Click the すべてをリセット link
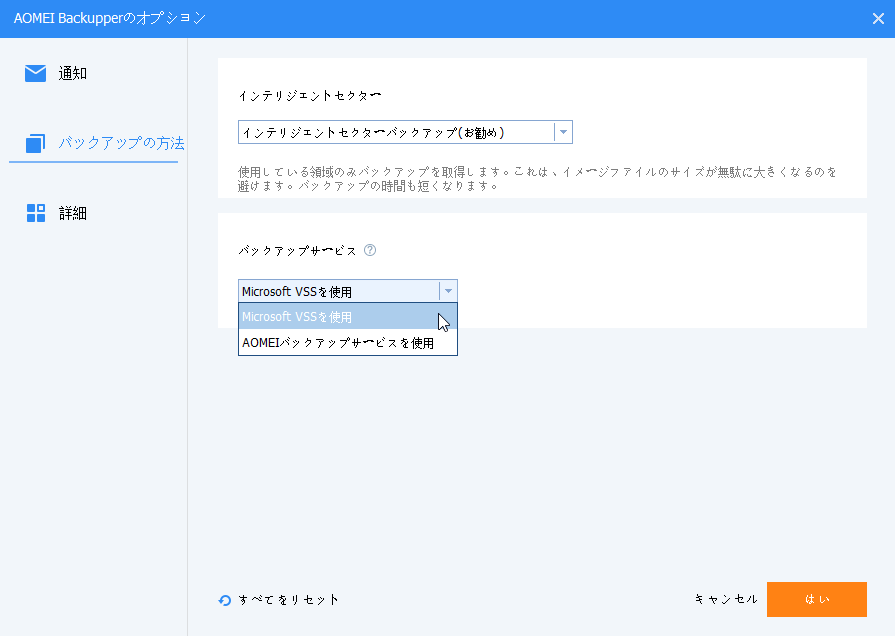The height and width of the screenshot is (636, 895). [289, 600]
